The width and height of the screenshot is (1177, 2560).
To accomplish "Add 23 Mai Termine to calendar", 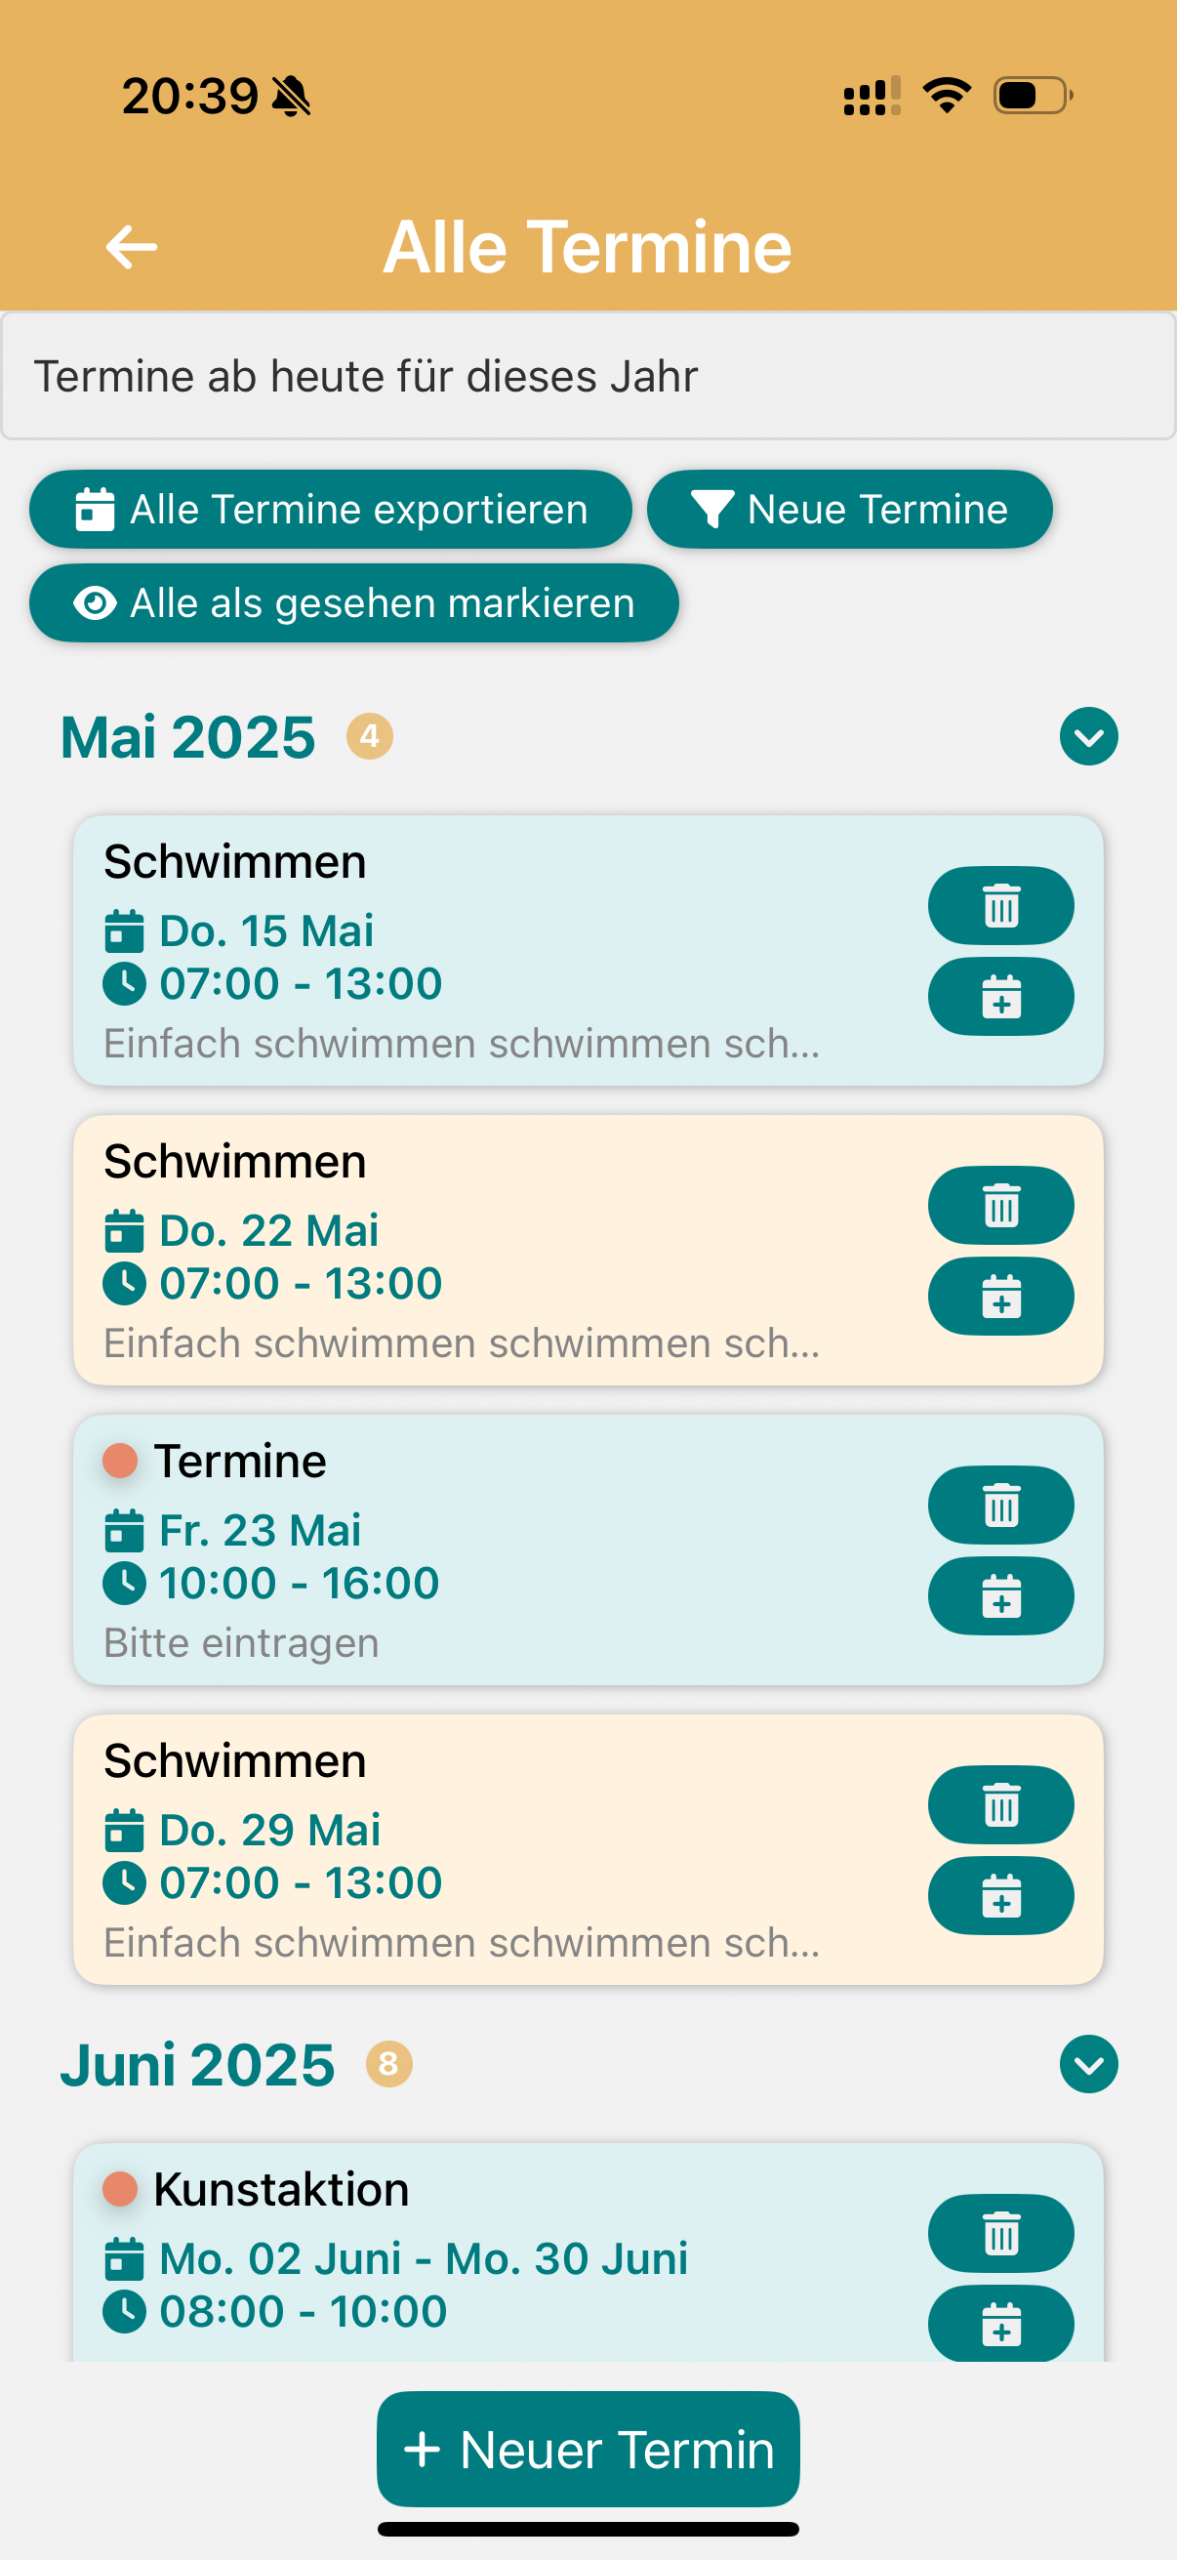I will coord(1000,1597).
